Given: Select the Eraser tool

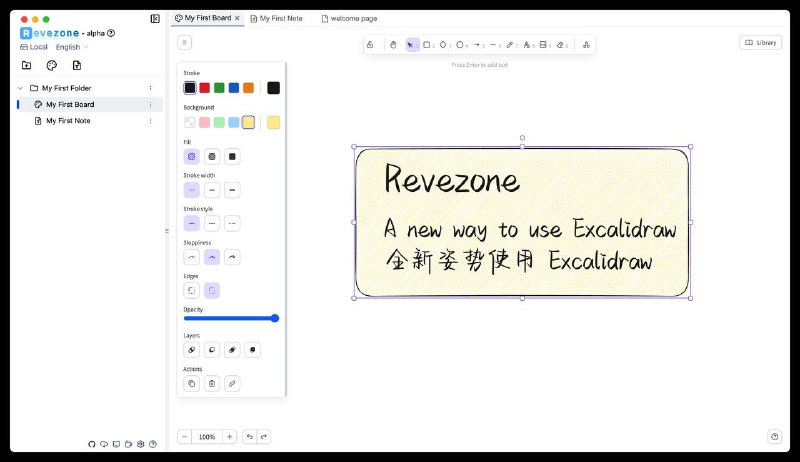Looking at the screenshot, I should (560, 44).
